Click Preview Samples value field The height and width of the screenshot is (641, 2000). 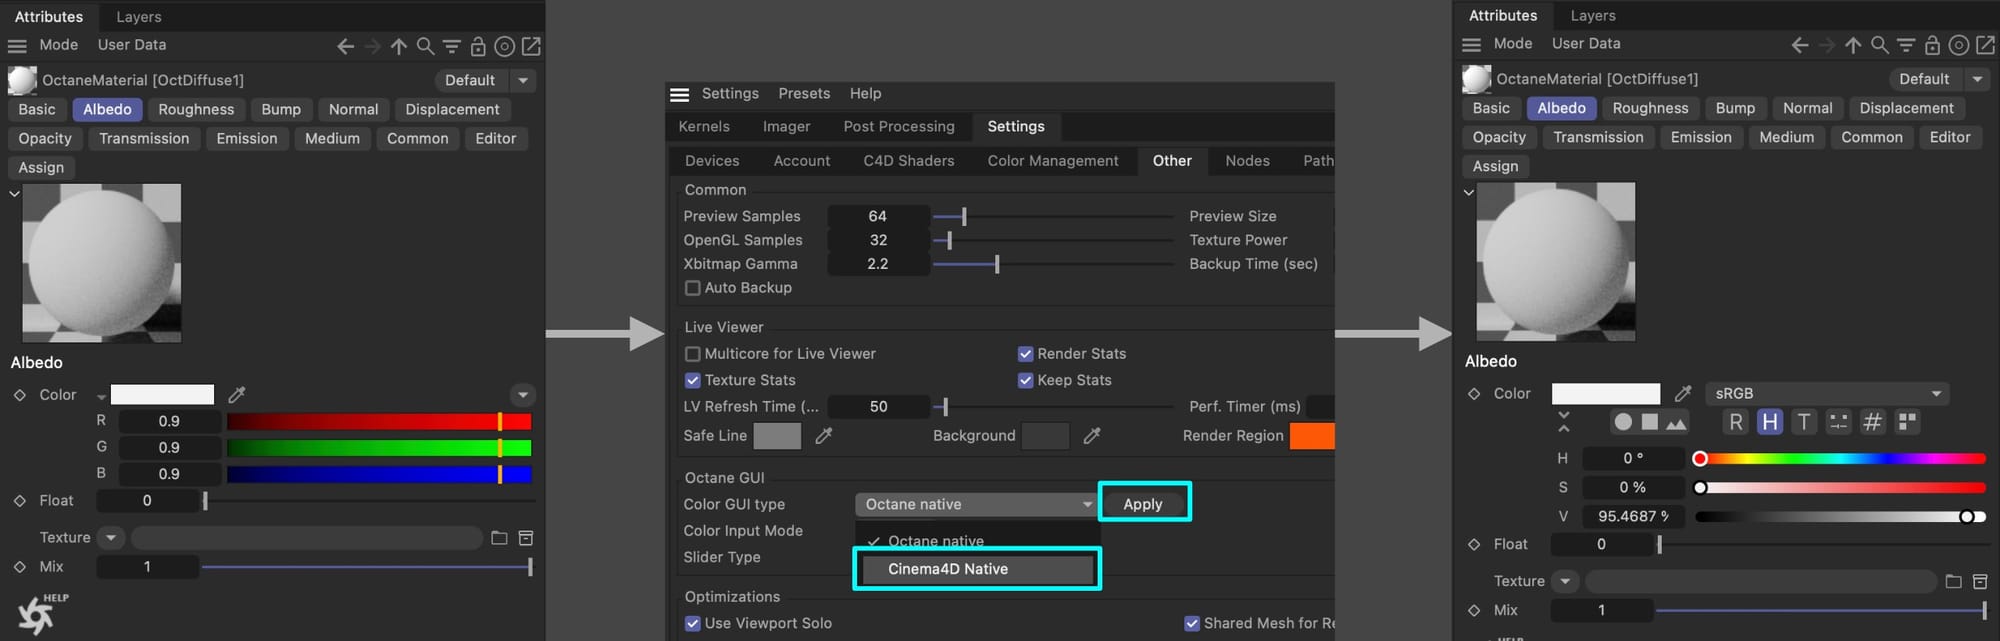pyautogui.click(x=878, y=216)
